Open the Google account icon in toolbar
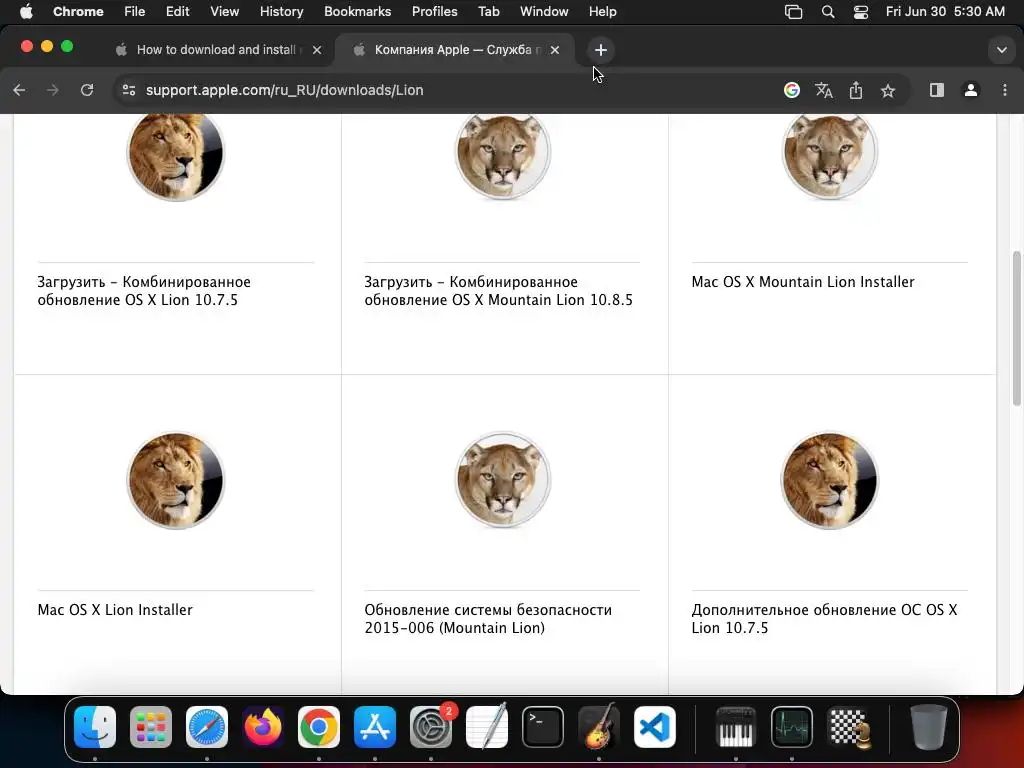 click(792, 90)
